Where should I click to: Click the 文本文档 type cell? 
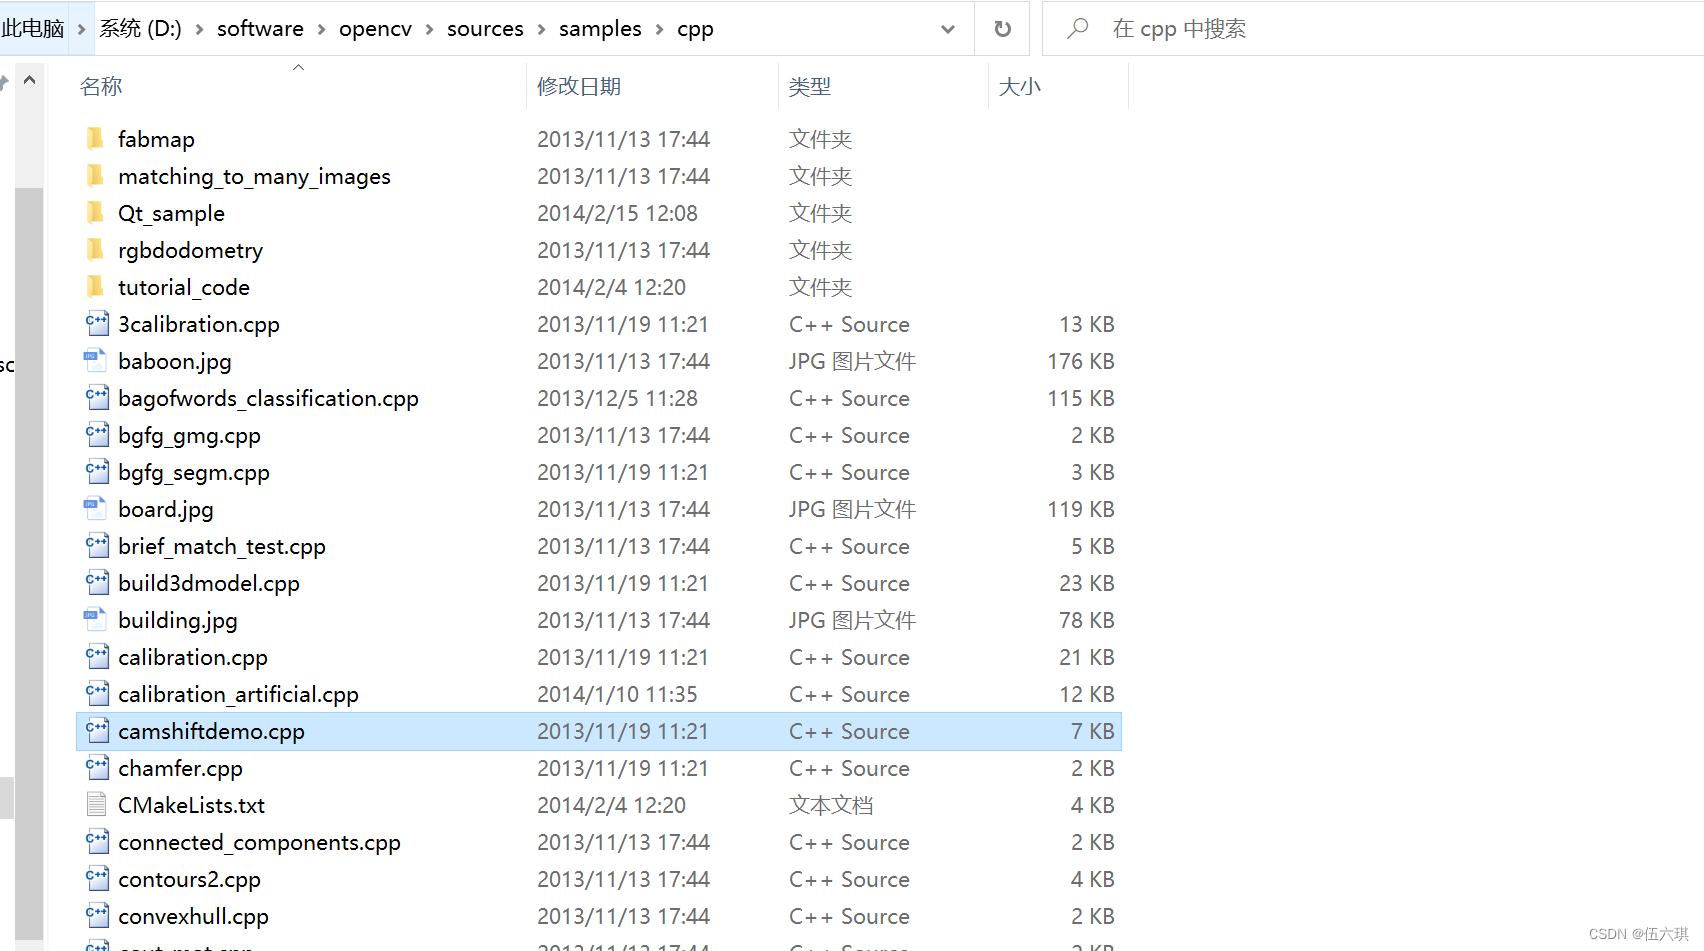coord(831,805)
